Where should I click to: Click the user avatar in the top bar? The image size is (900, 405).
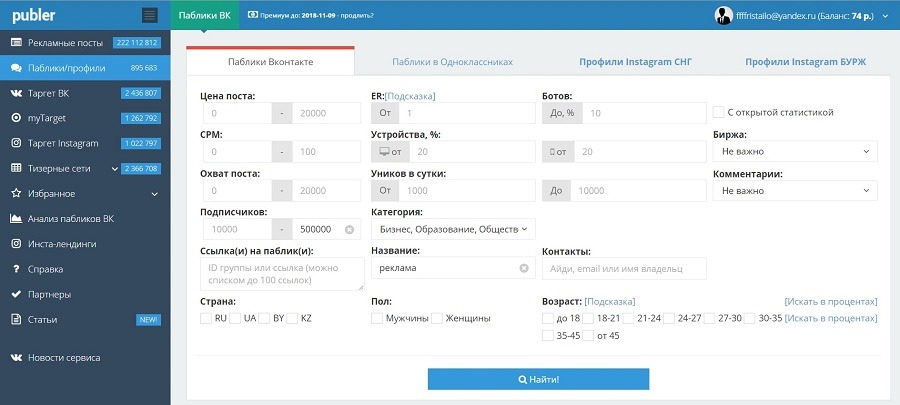pyautogui.click(x=723, y=15)
